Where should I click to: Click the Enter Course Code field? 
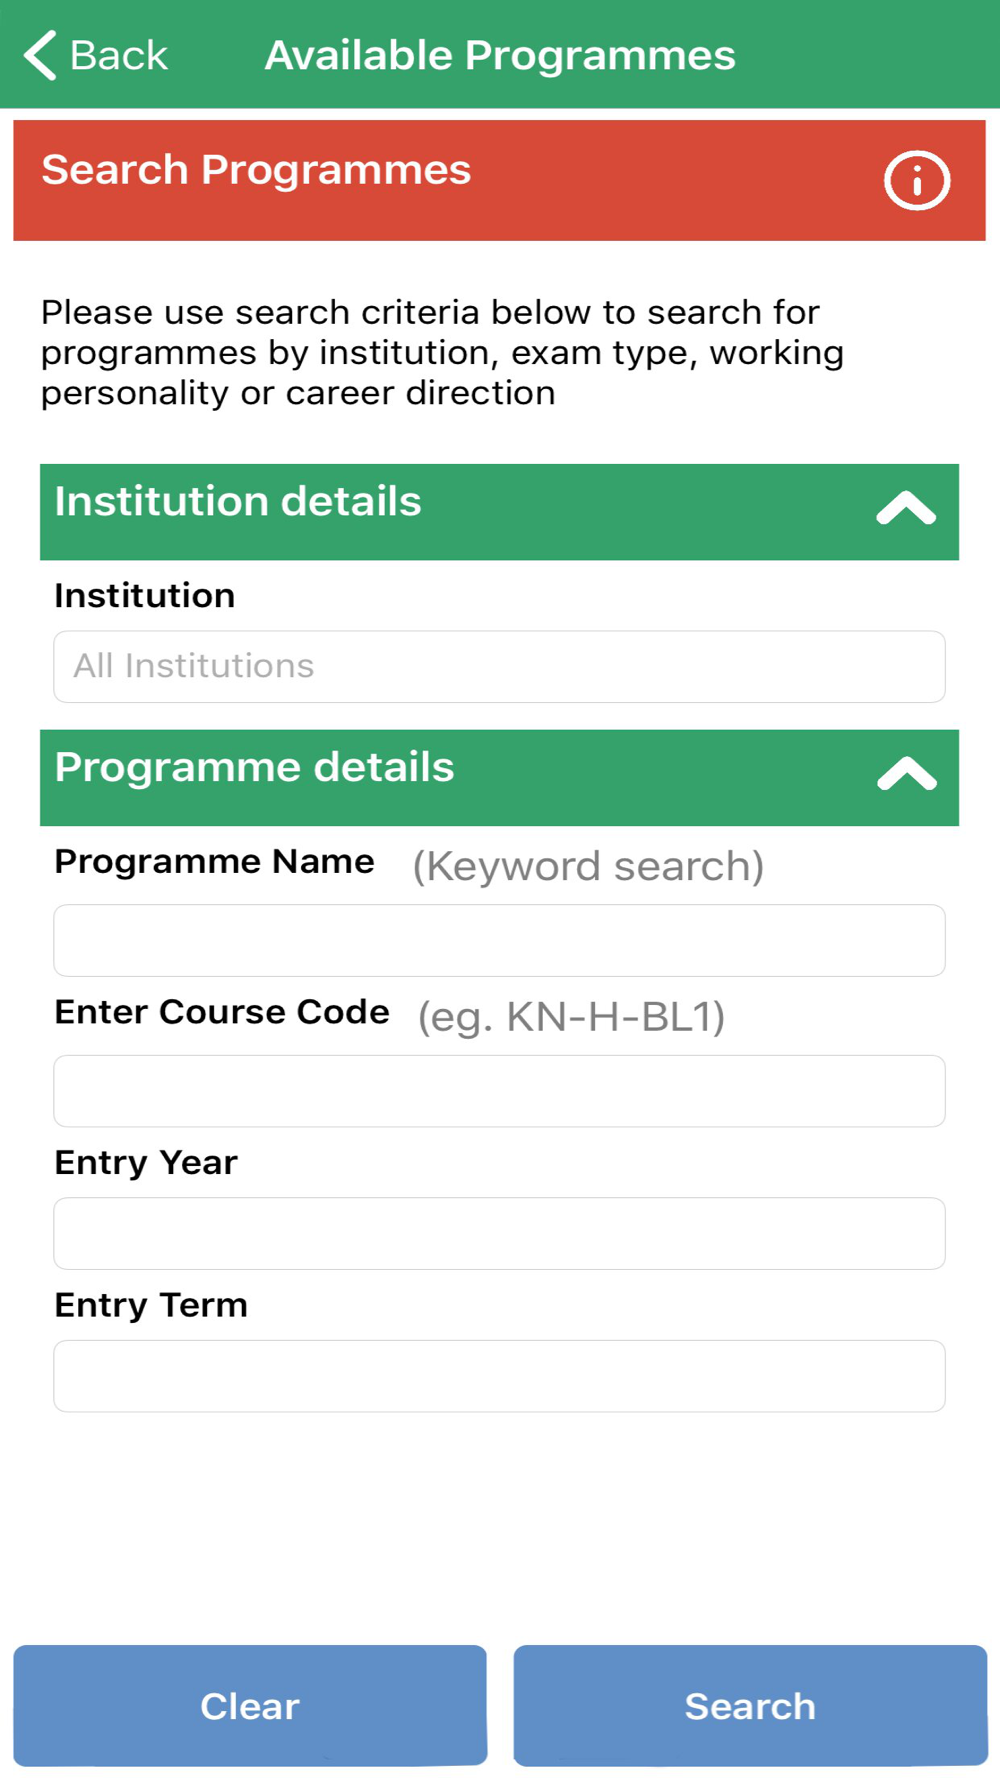coord(499,1091)
